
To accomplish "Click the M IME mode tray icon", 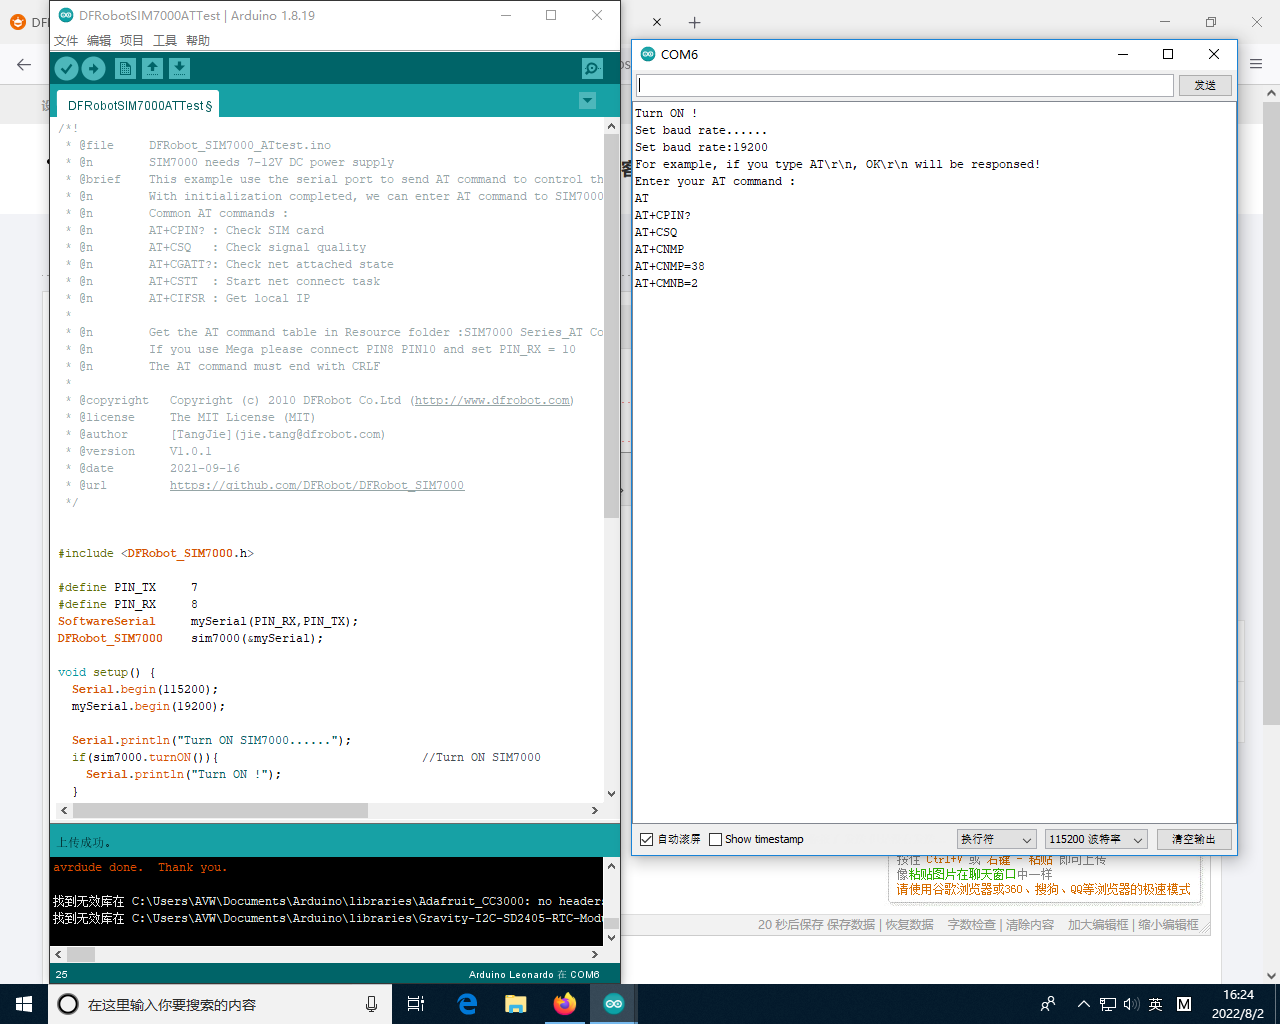I will click(x=1184, y=1004).
